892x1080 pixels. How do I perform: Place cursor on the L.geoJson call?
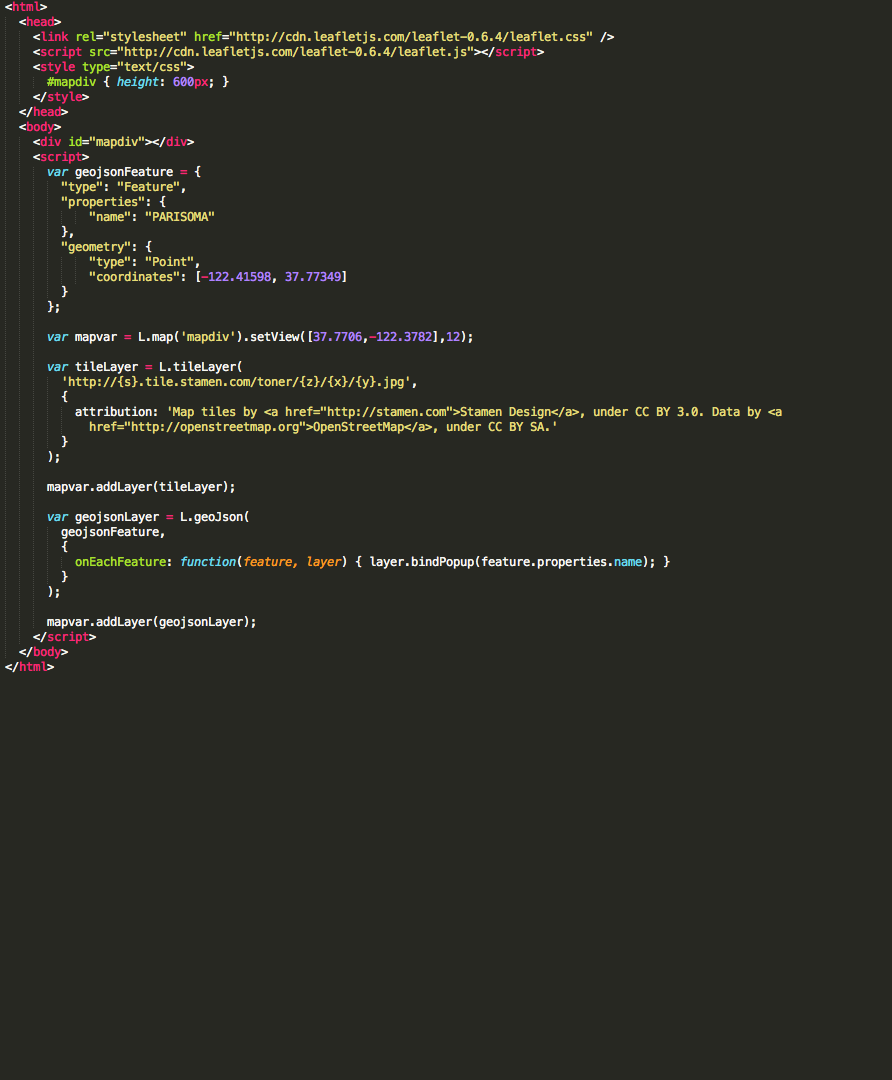pyautogui.click(x=211, y=517)
